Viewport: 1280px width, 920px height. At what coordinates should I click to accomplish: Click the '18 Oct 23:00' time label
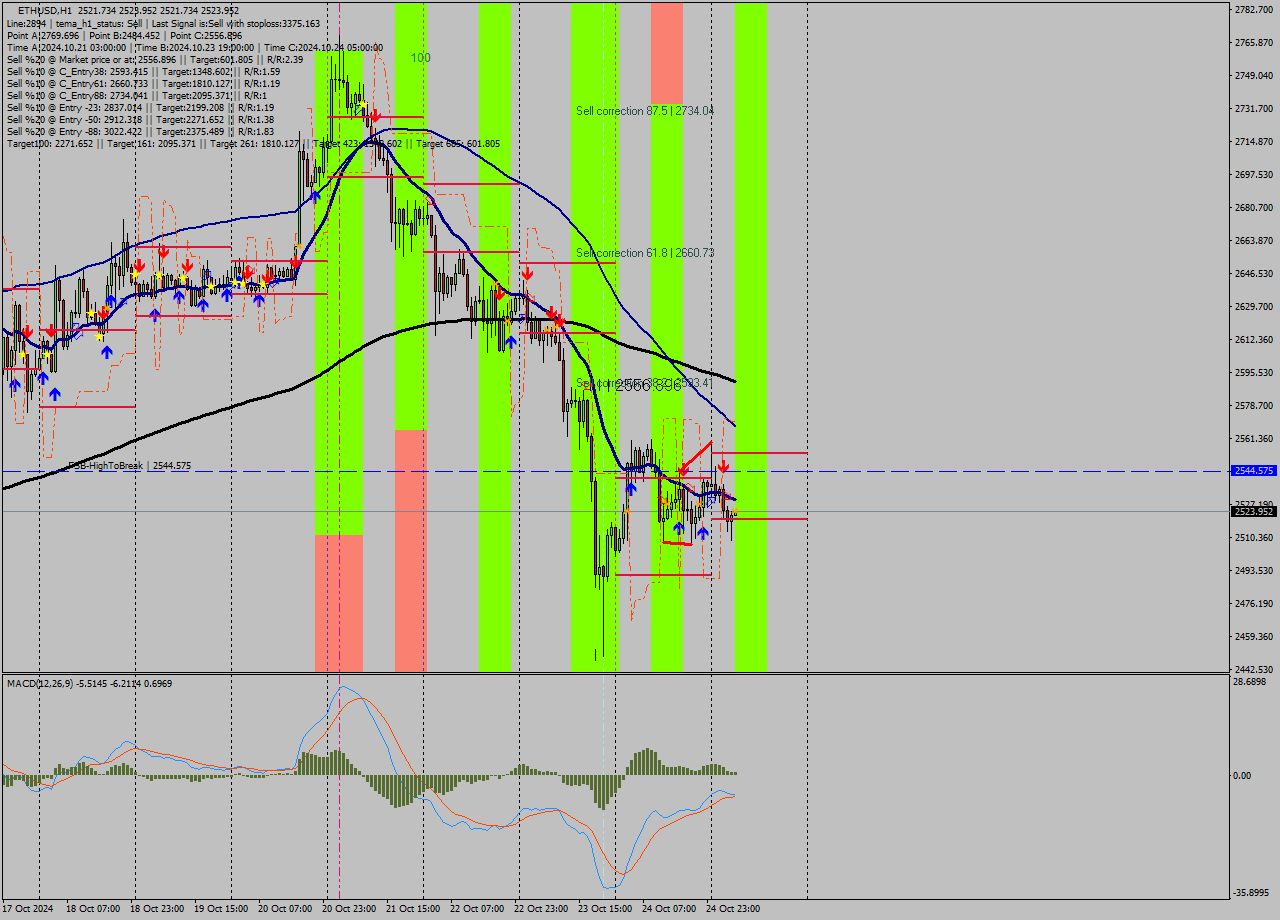pos(159,909)
